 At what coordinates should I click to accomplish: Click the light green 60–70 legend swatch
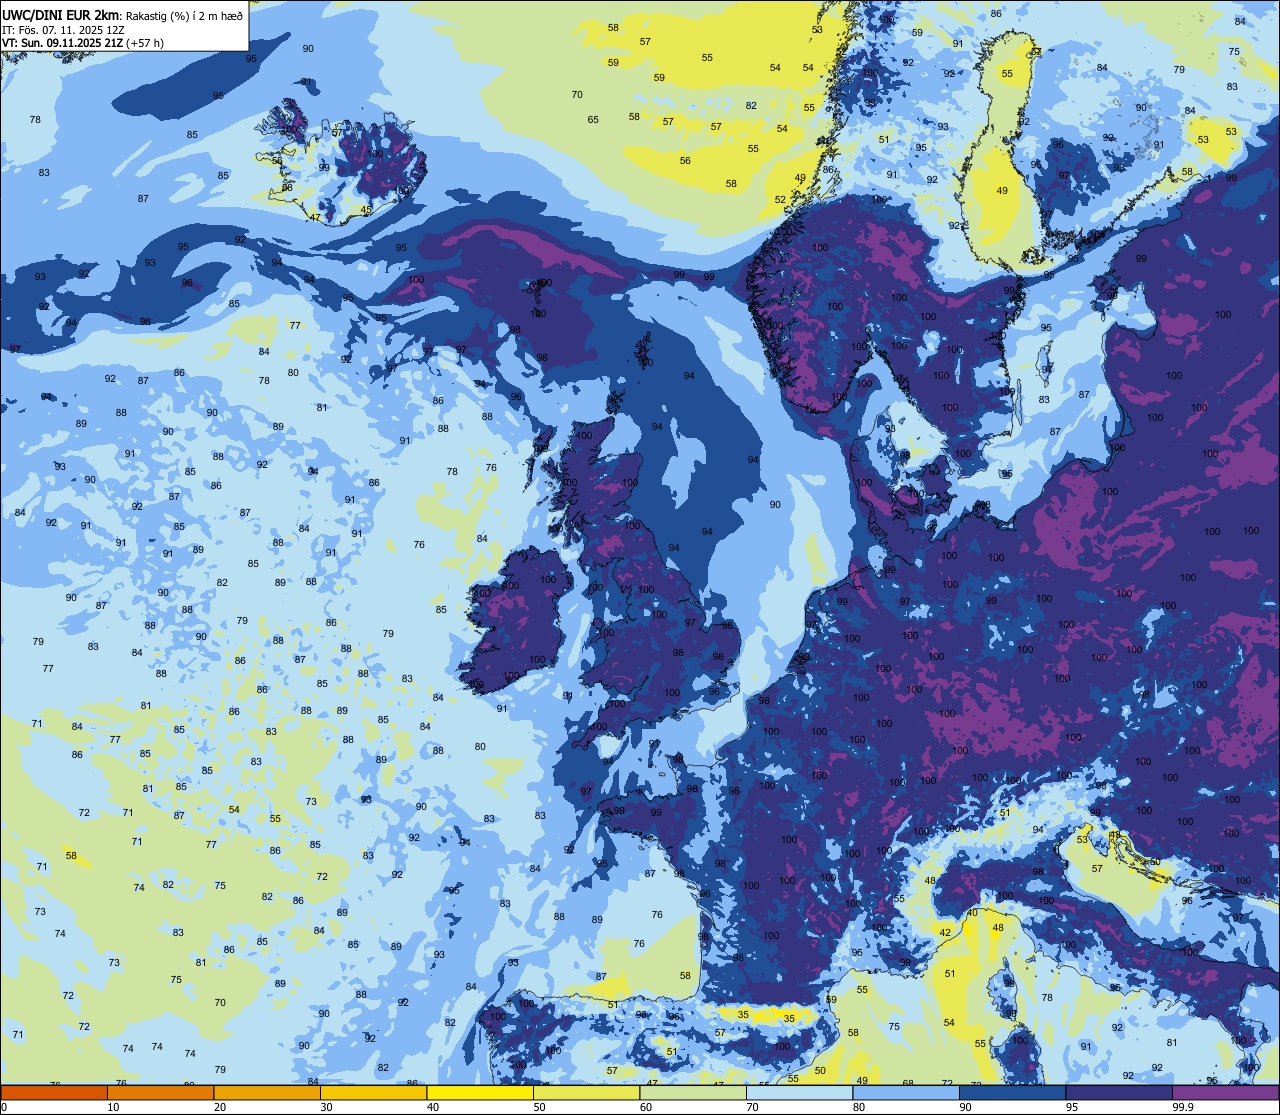pyautogui.click(x=693, y=1092)
